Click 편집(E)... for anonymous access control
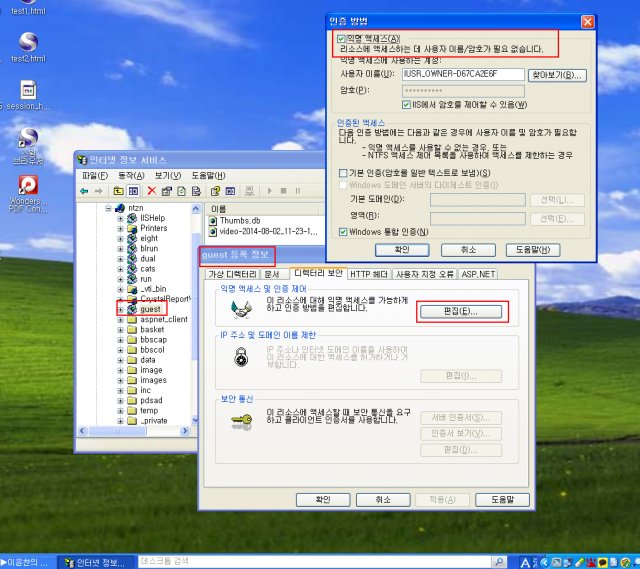This screenshot has height=569, width=640. [x=461, y=311]
